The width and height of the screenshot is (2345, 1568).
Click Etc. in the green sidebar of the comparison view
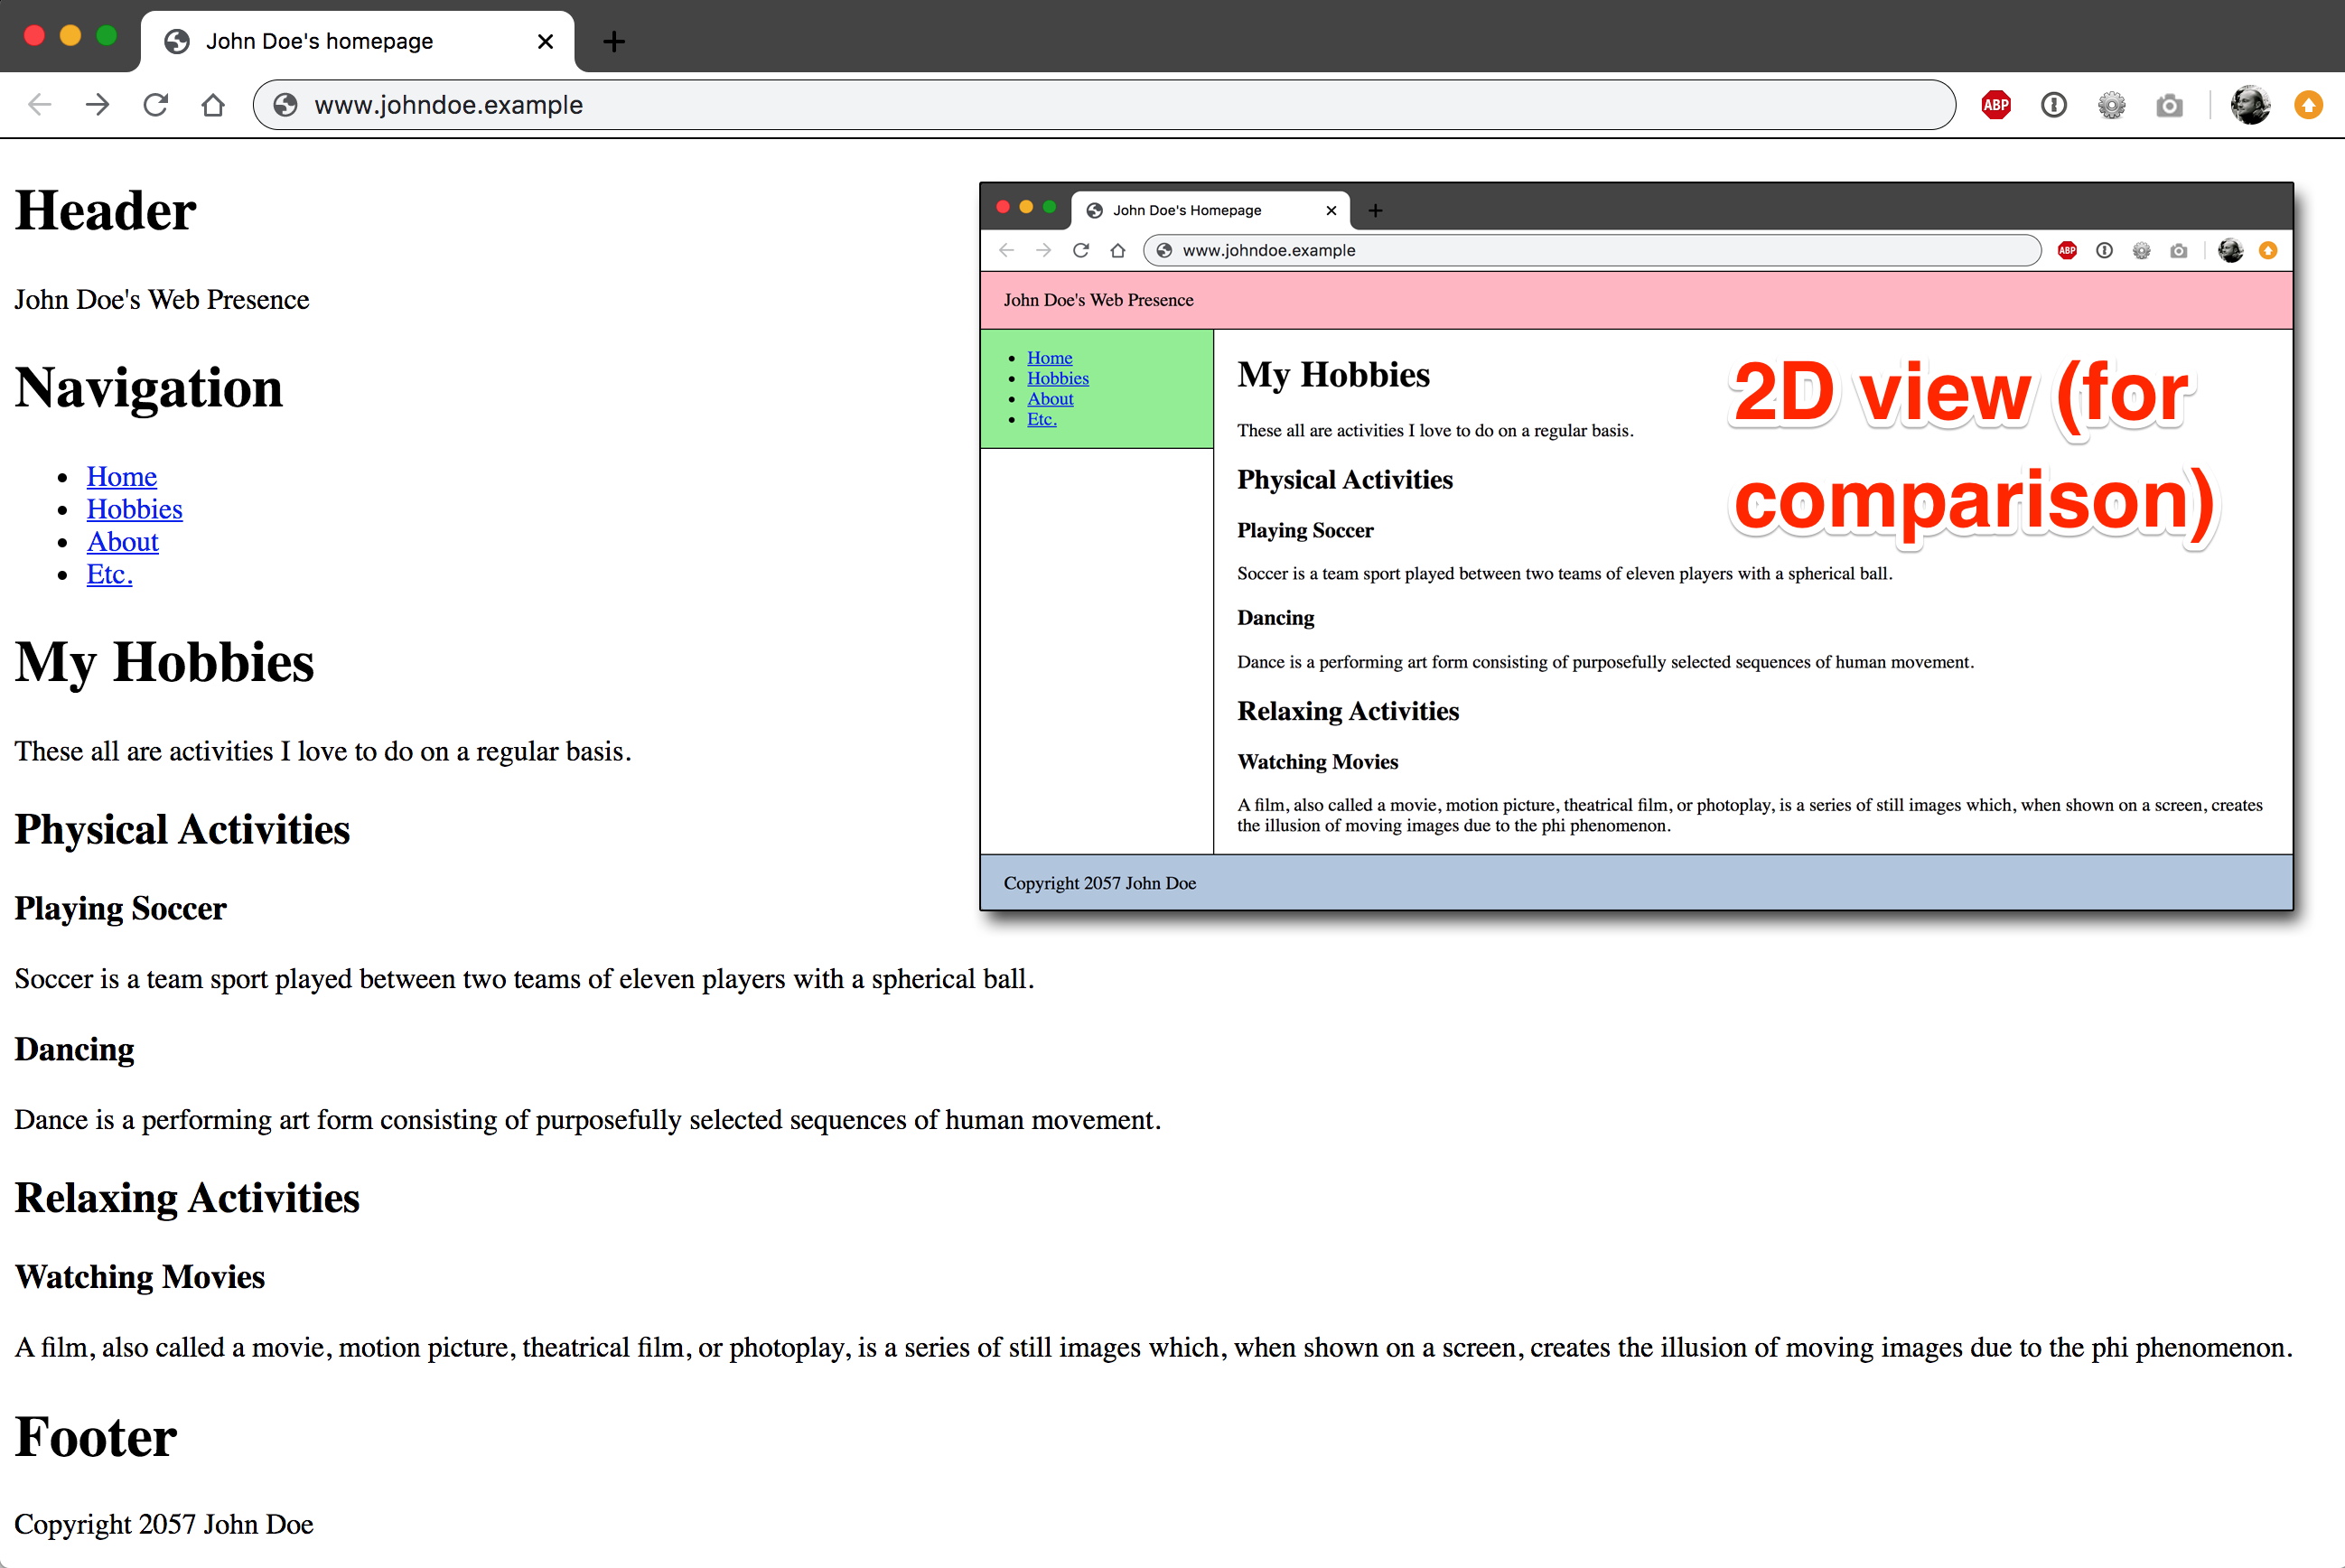coord(1042,418)
